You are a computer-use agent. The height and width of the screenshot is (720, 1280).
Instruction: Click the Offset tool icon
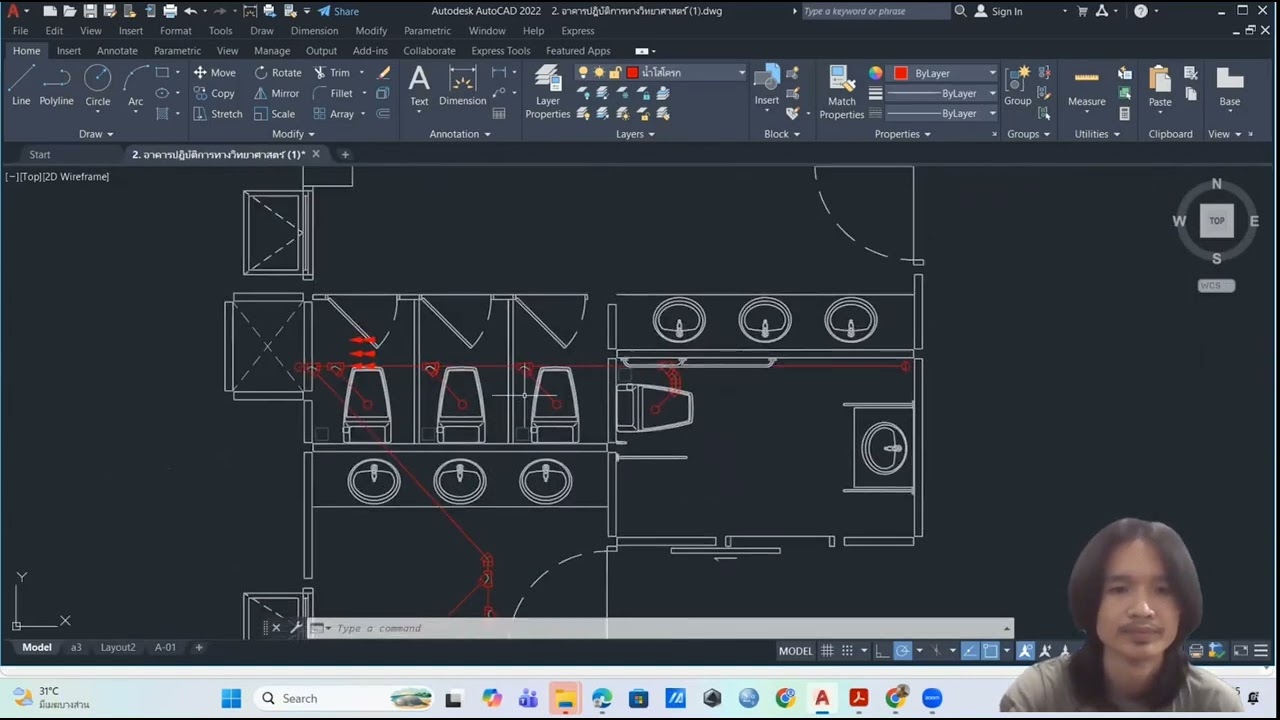383,114
